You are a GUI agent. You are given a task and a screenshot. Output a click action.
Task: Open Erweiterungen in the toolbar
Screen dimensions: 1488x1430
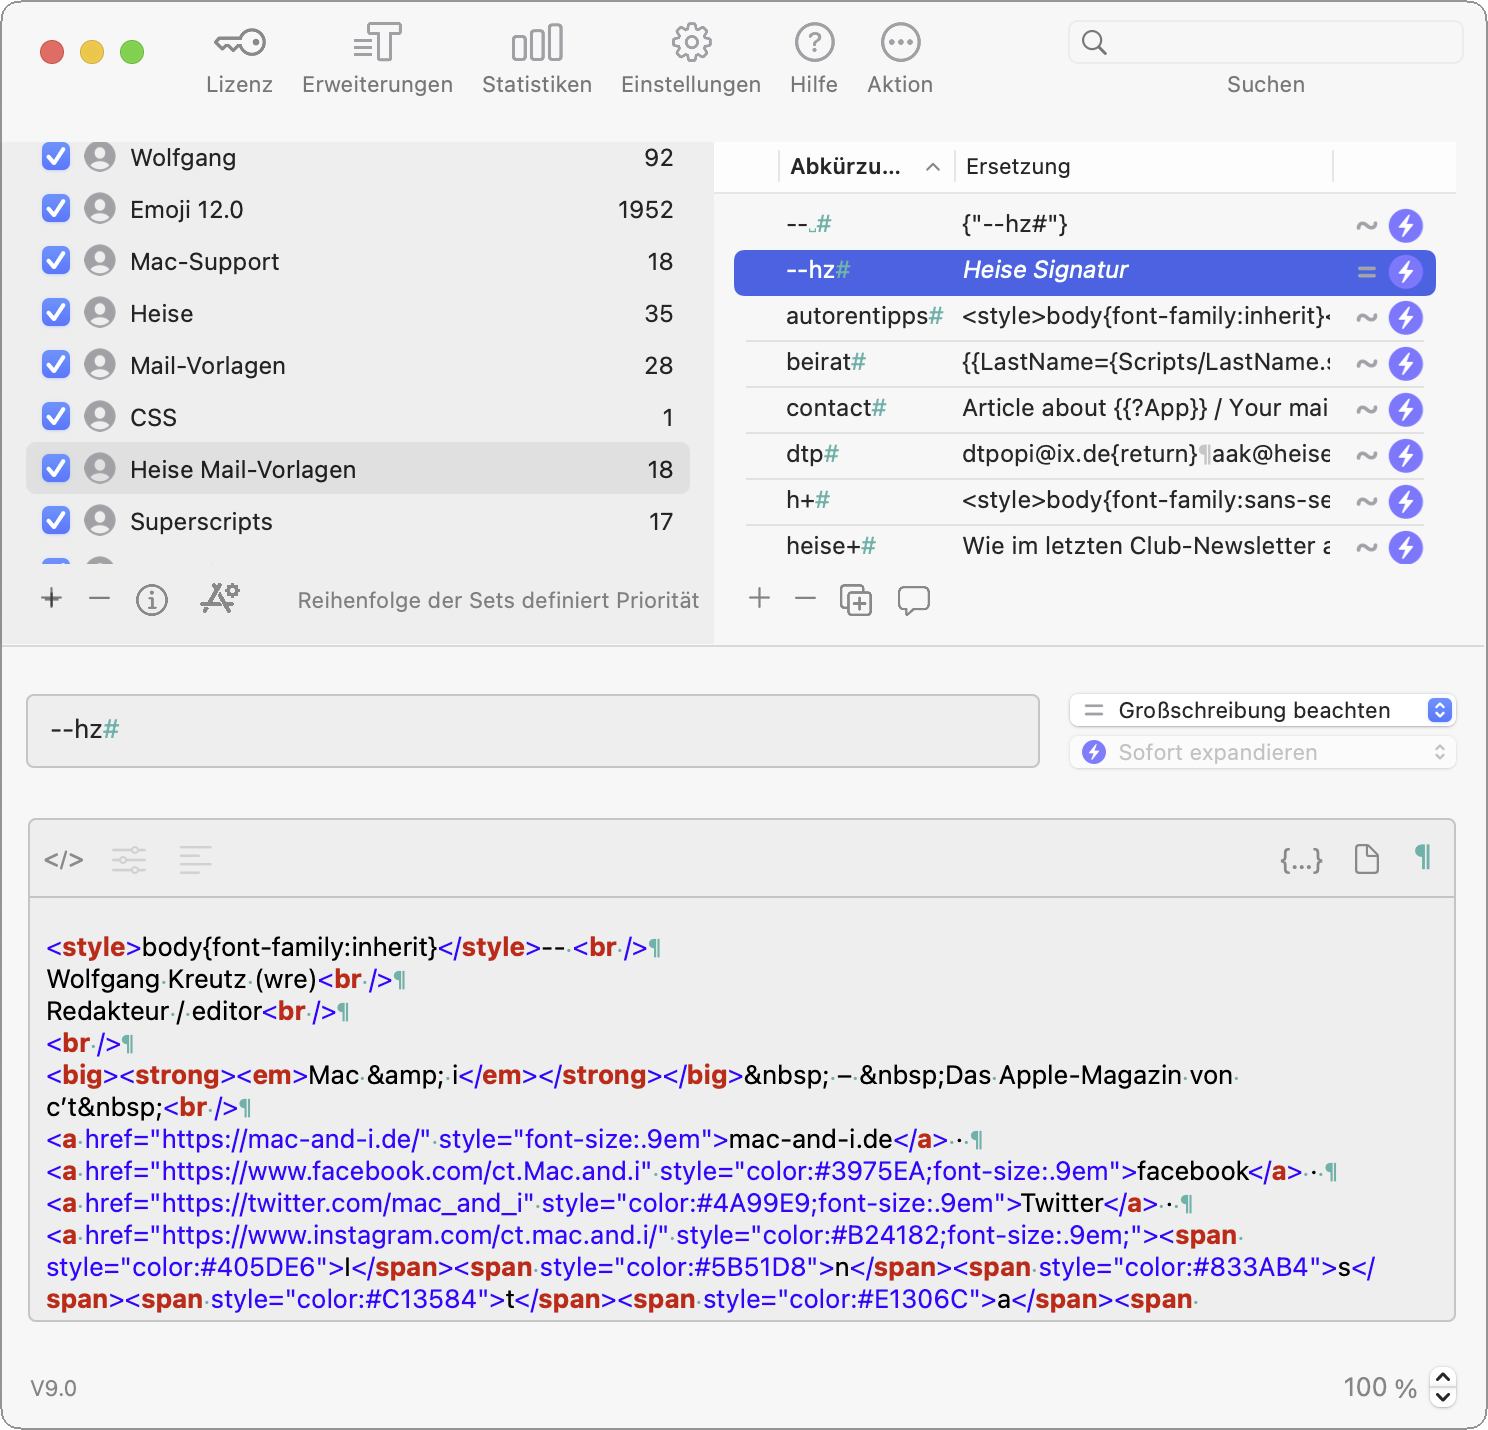377,44
